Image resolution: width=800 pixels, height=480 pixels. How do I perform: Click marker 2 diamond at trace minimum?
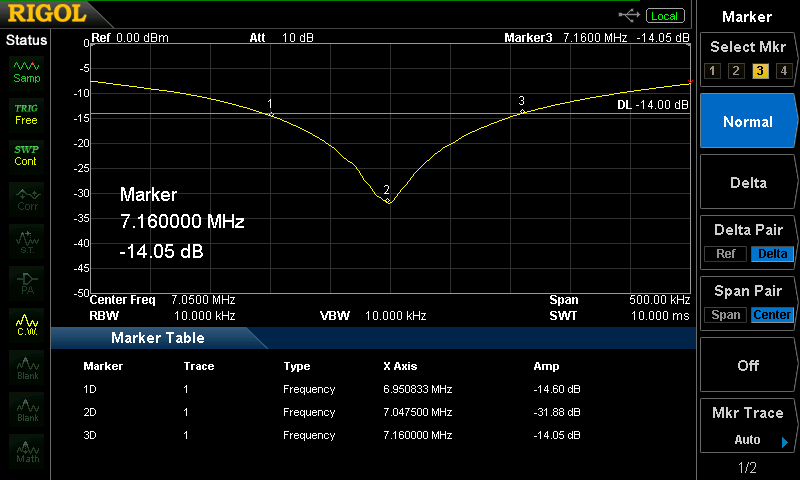(389, 201)
